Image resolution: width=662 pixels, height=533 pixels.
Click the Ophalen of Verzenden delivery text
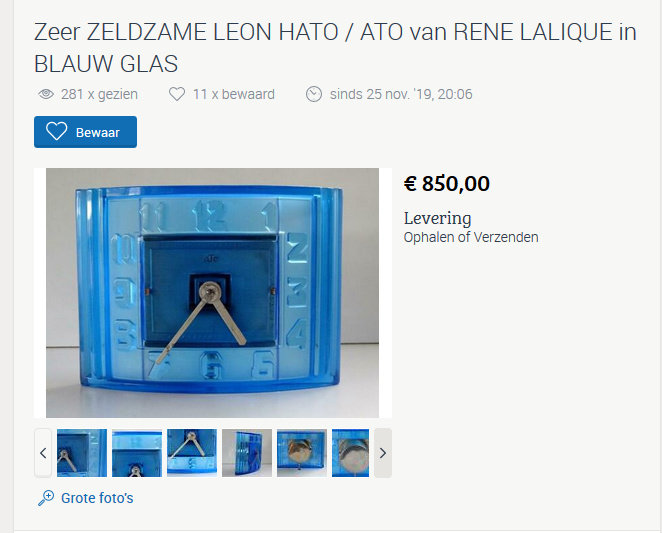click(x=471, y=237)
